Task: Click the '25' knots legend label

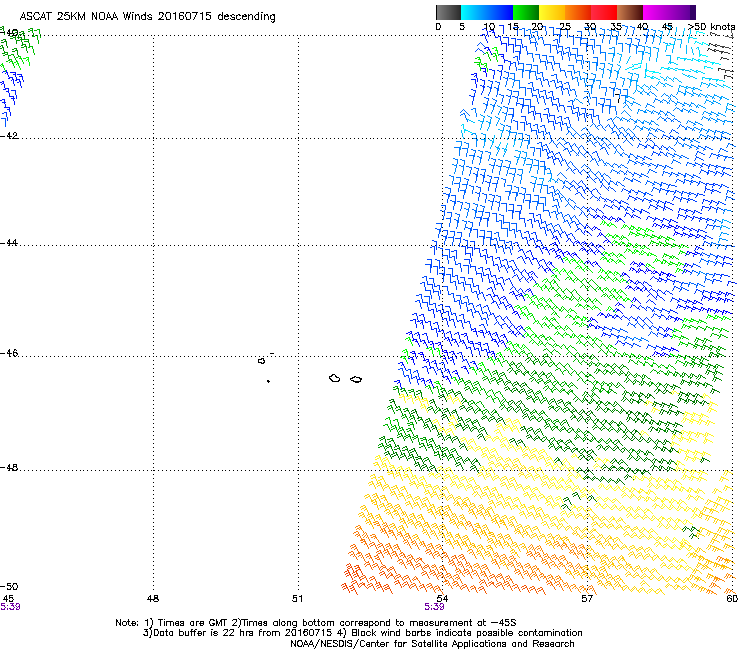Action: [564, 27]
